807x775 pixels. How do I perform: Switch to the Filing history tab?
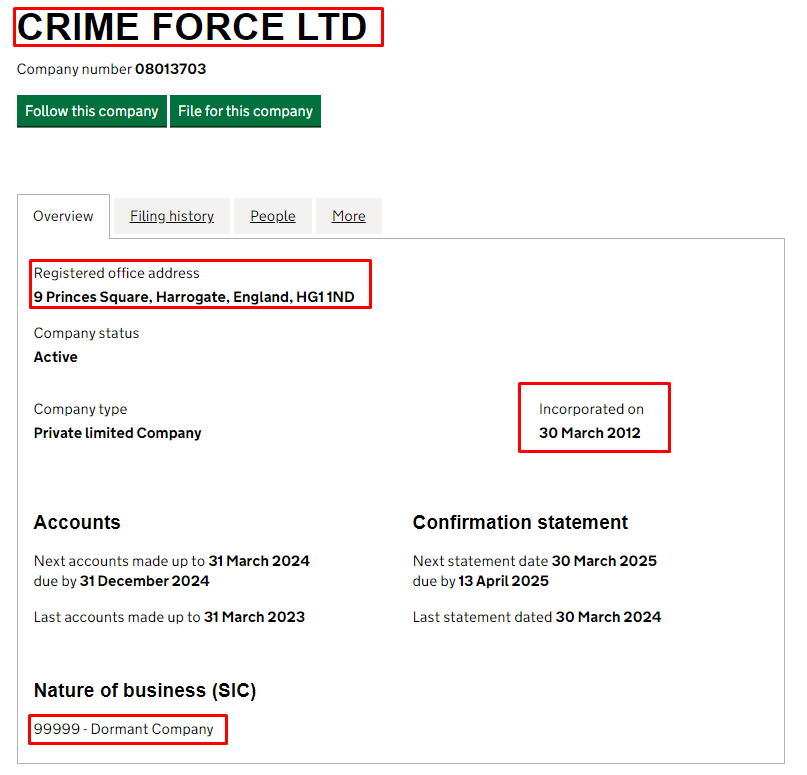pos(172,216)
